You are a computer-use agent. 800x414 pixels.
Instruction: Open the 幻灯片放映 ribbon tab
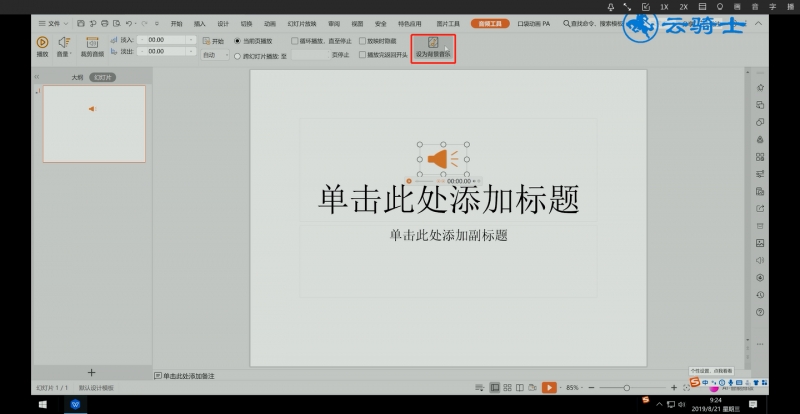(x=302, y=23)
